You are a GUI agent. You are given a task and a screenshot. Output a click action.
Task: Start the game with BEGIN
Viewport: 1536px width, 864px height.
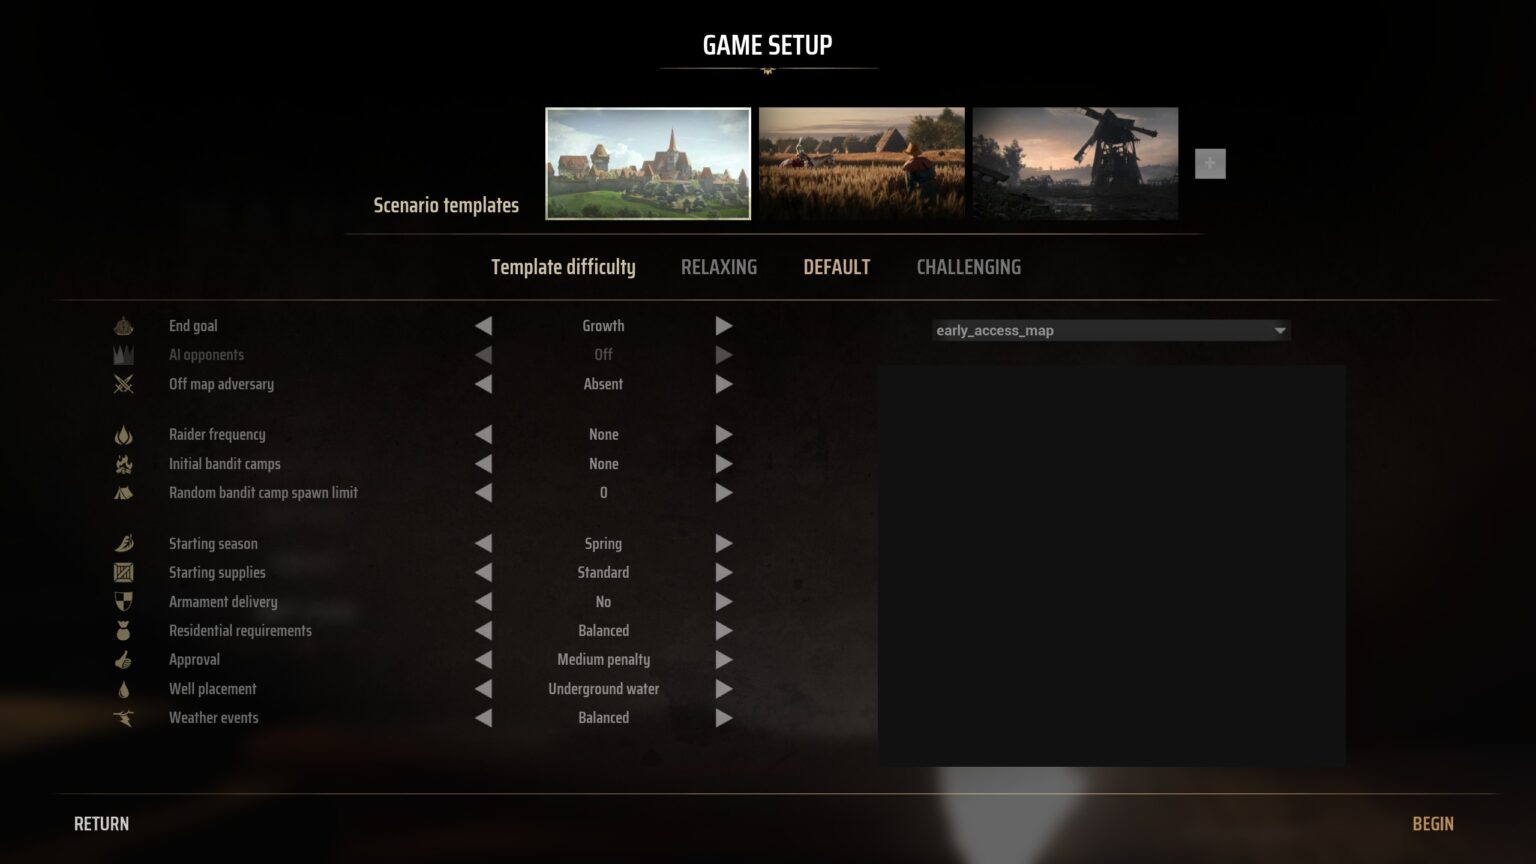1433,824
